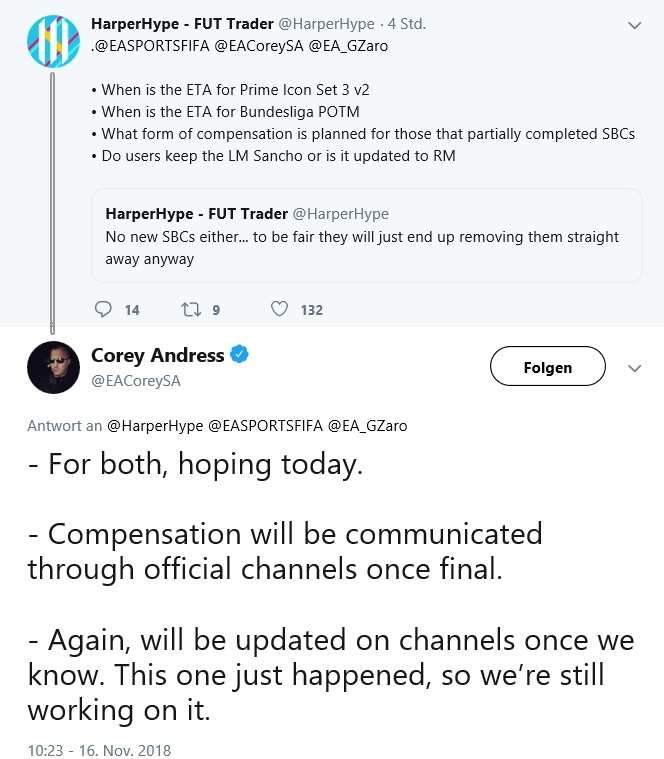Expand options chevron on HarperHype's tweet
The height and width of the screenshot is (759, 664).
[x=634, y=24]
